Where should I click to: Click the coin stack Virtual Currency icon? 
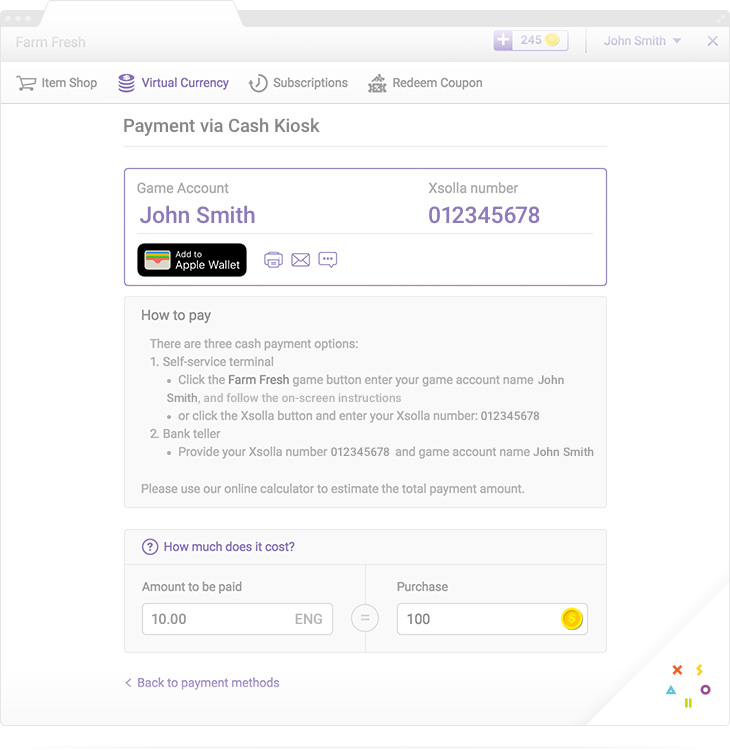(126, 83)
